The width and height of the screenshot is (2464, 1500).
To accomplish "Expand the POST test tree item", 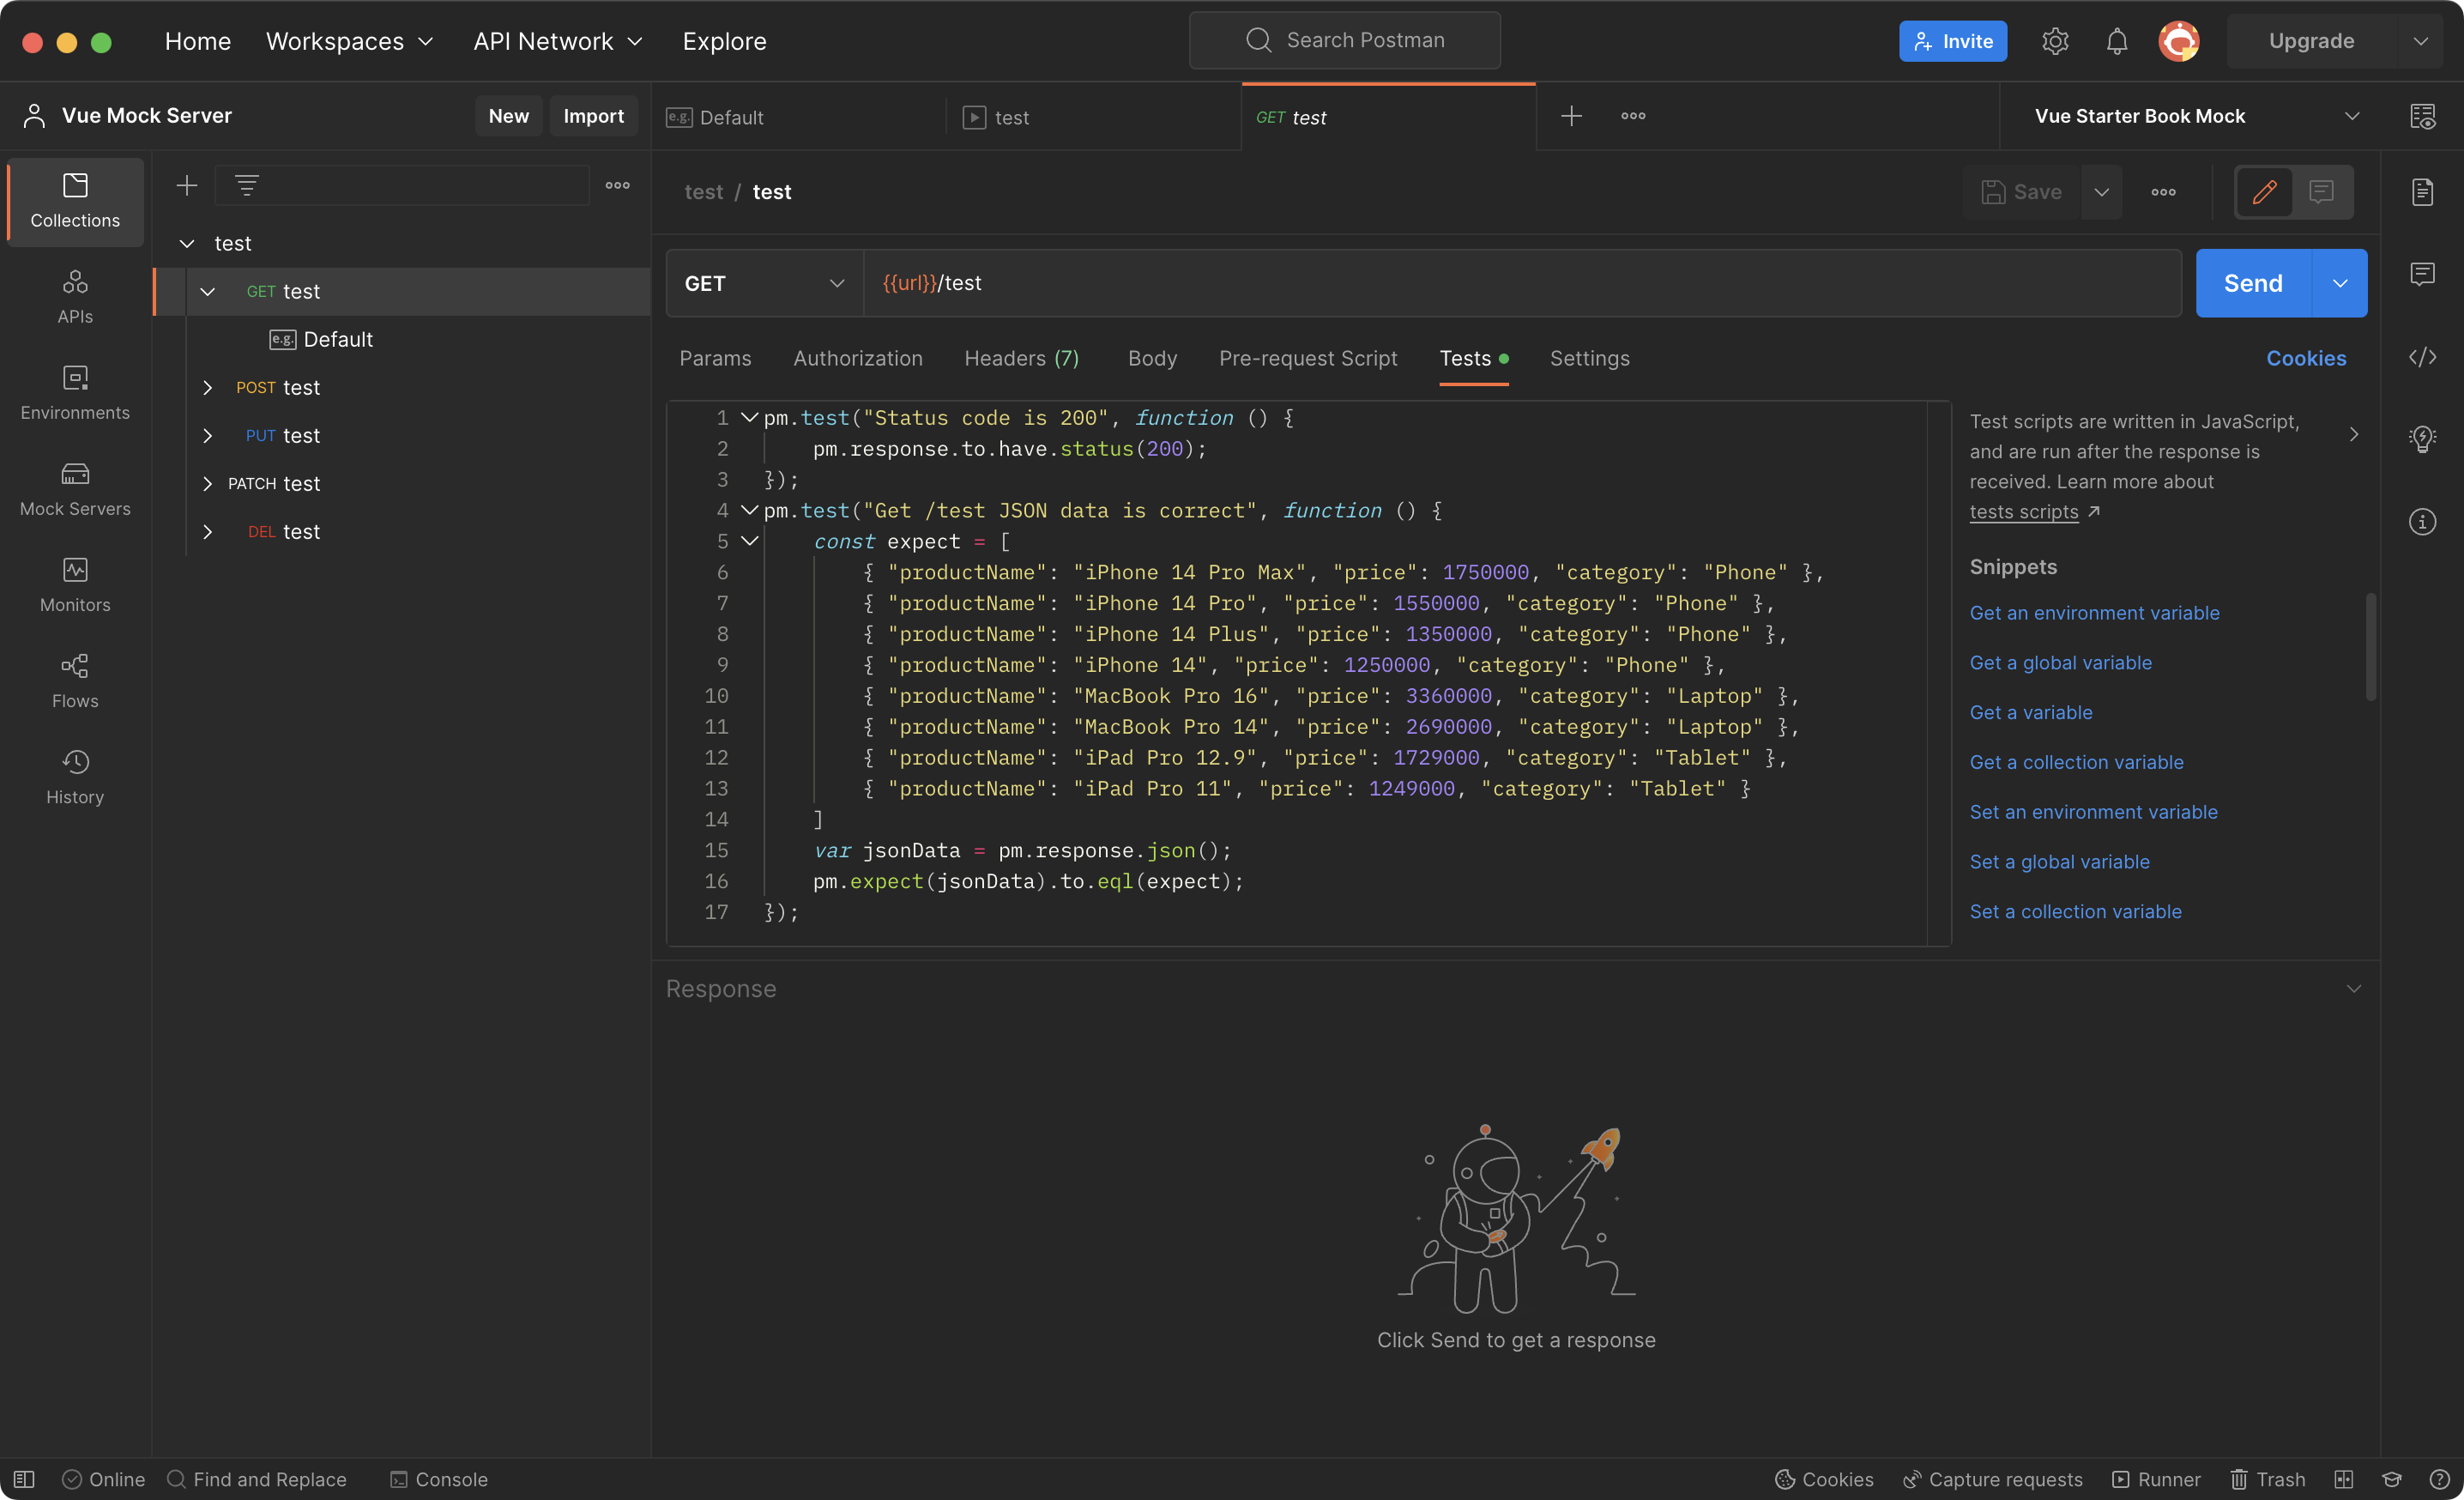I will click(206, 387).
